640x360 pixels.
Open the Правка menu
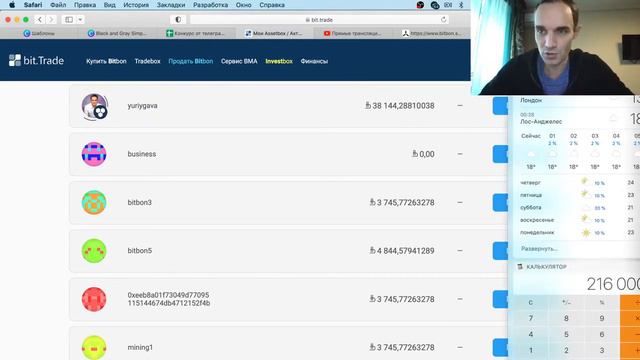[x=85, y=5]
